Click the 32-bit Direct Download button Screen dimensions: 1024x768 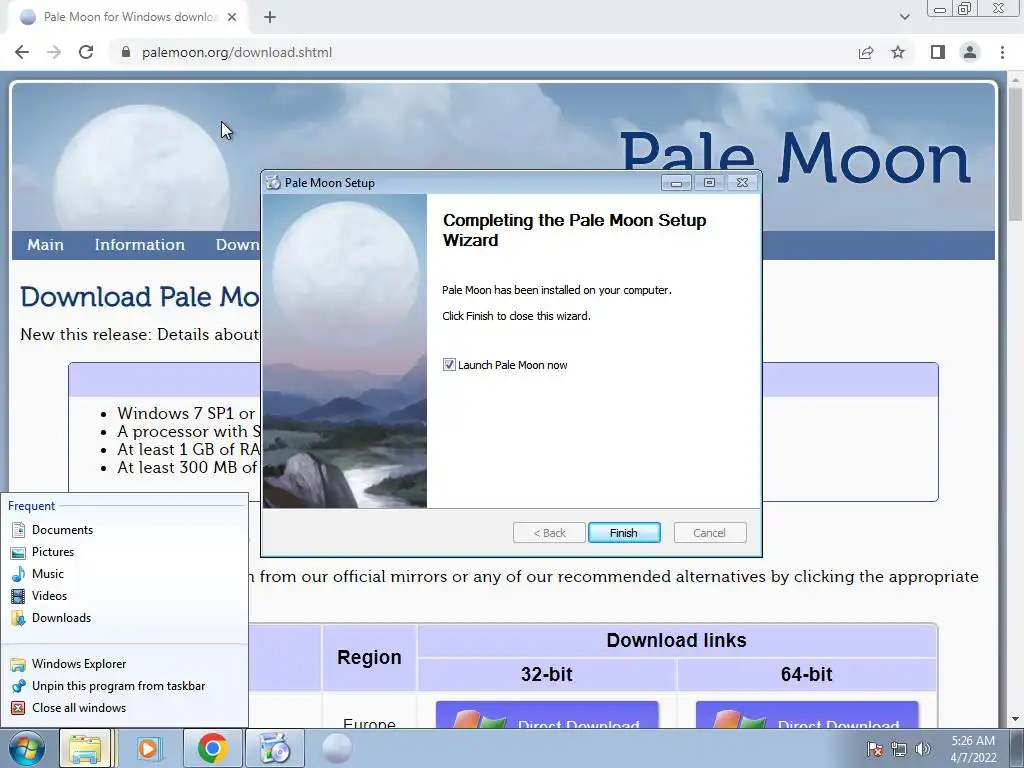[547, 715]
